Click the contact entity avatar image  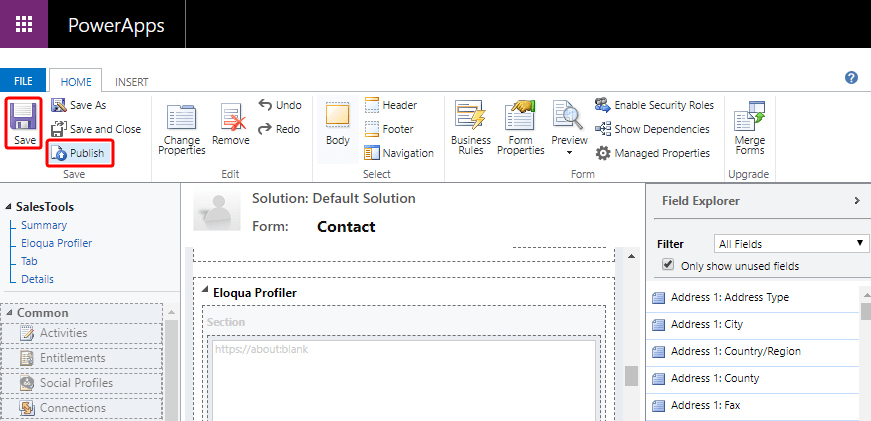(217, 210)
